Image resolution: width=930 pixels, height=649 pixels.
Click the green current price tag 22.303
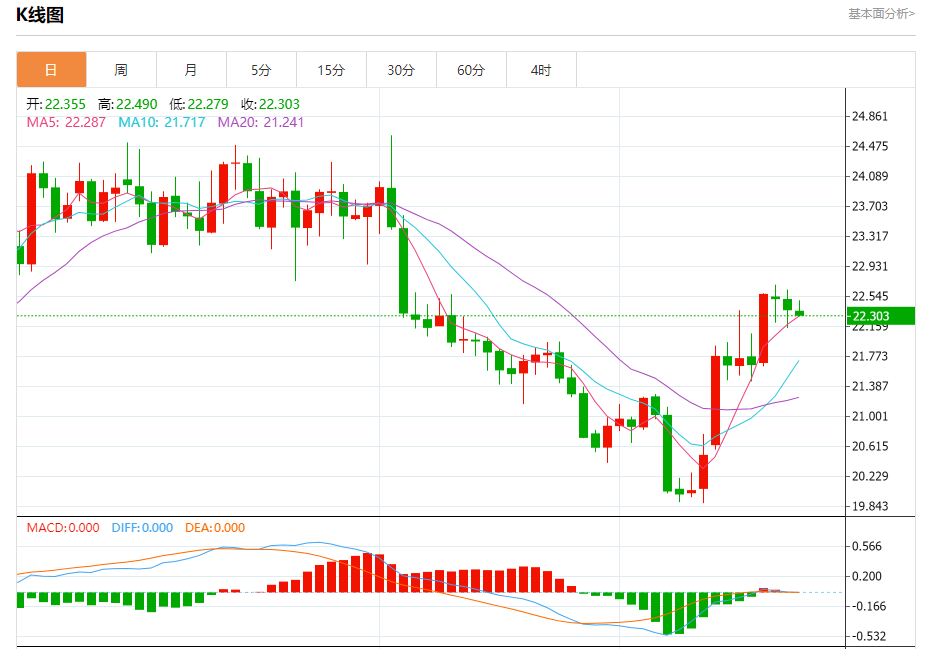880,316
